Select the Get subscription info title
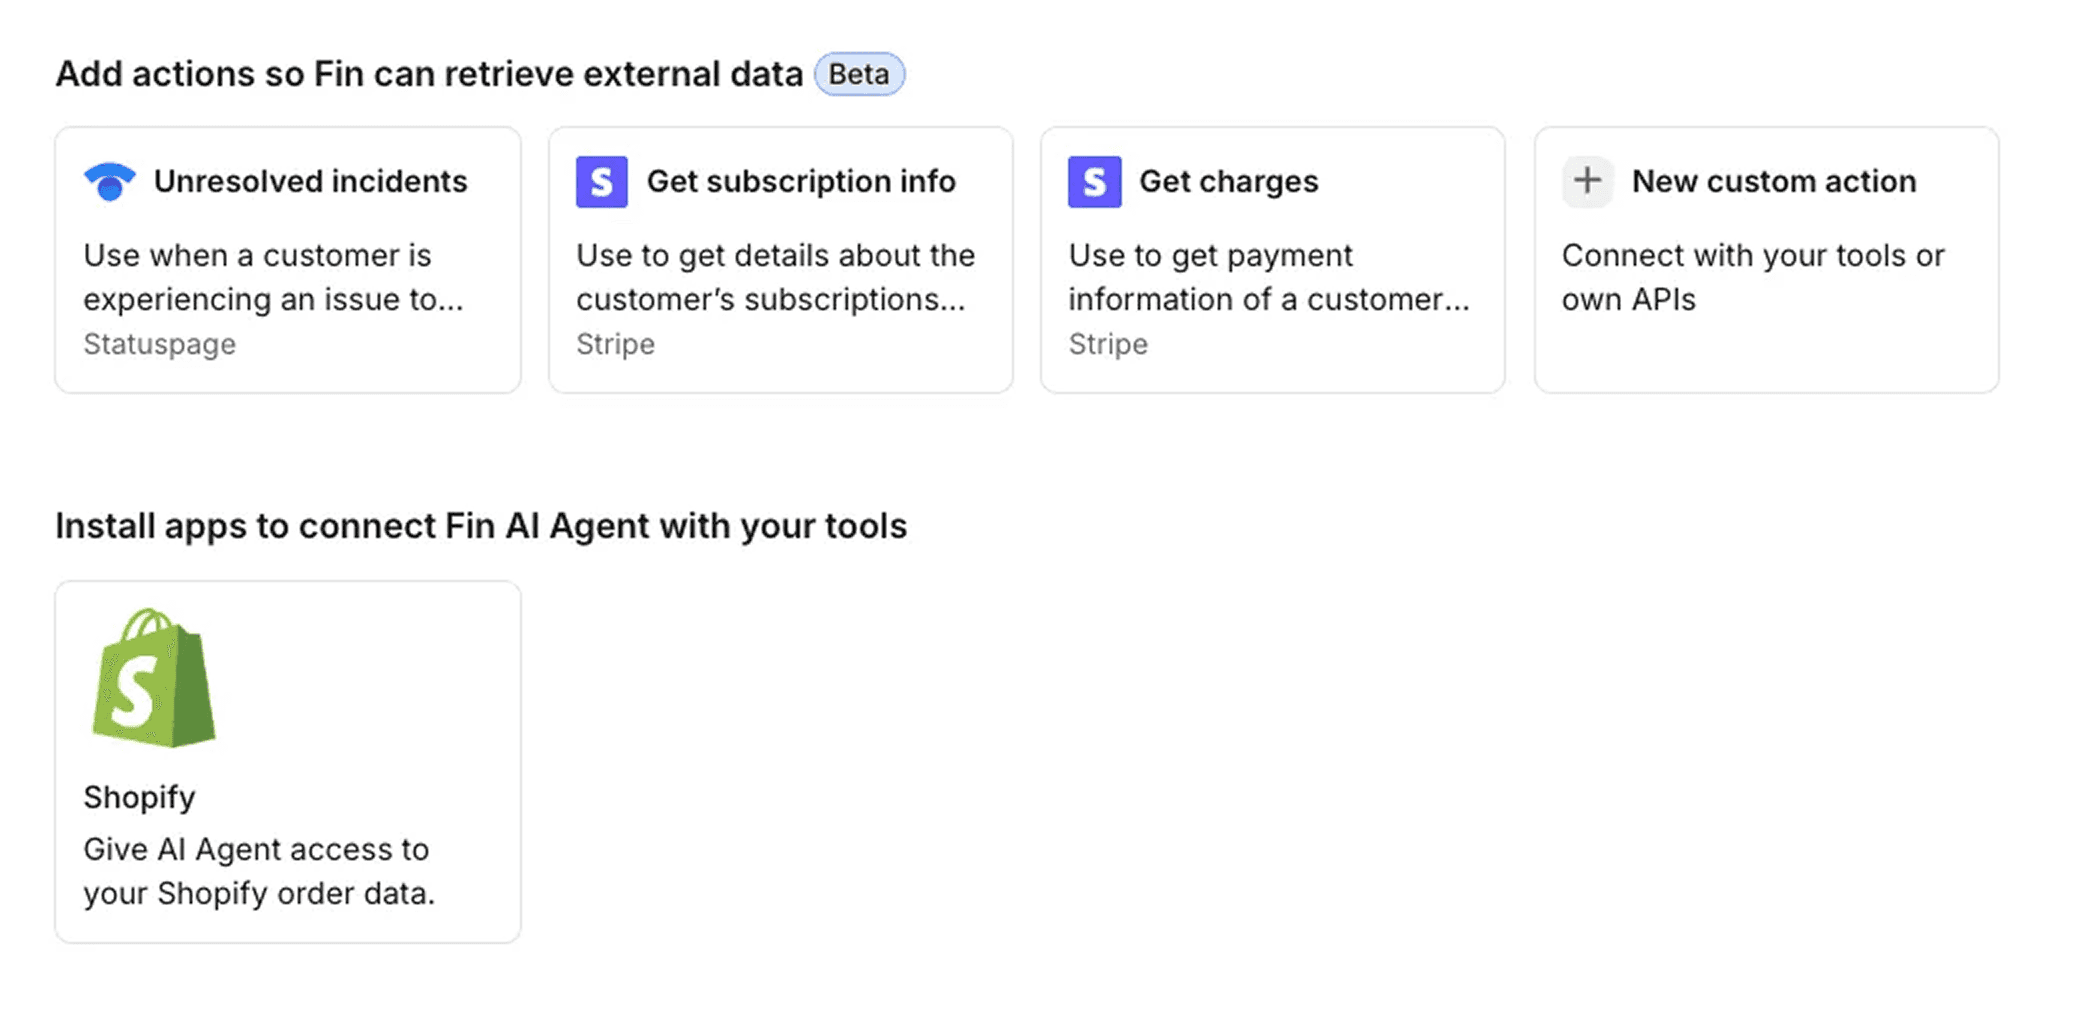The image size is (2074, 1022). [801, 182]
